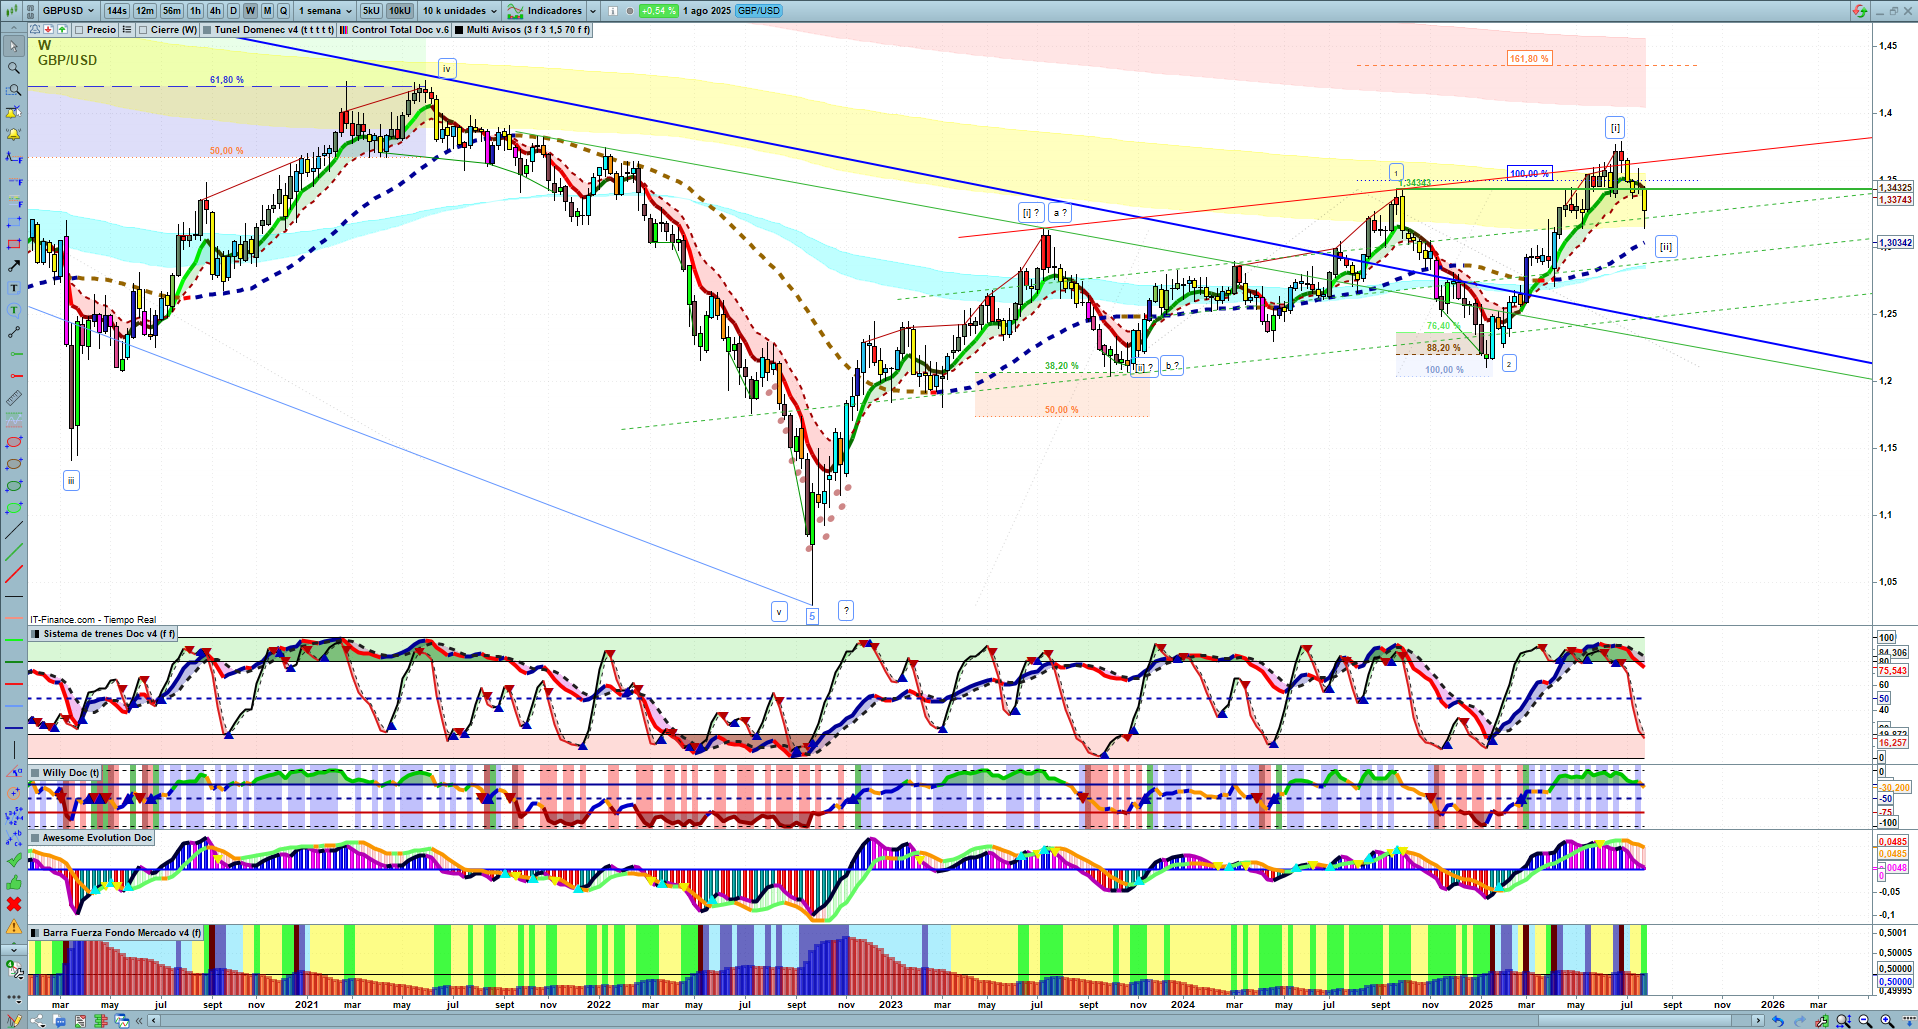Select the 4h timeframe
The width and height of the screenshot is (1918, 1029).
click(x=215, y=11)
